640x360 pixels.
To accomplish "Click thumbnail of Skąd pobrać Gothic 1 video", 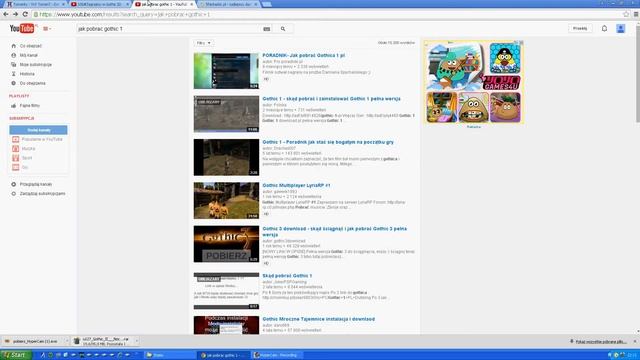I will coord(226,291).
